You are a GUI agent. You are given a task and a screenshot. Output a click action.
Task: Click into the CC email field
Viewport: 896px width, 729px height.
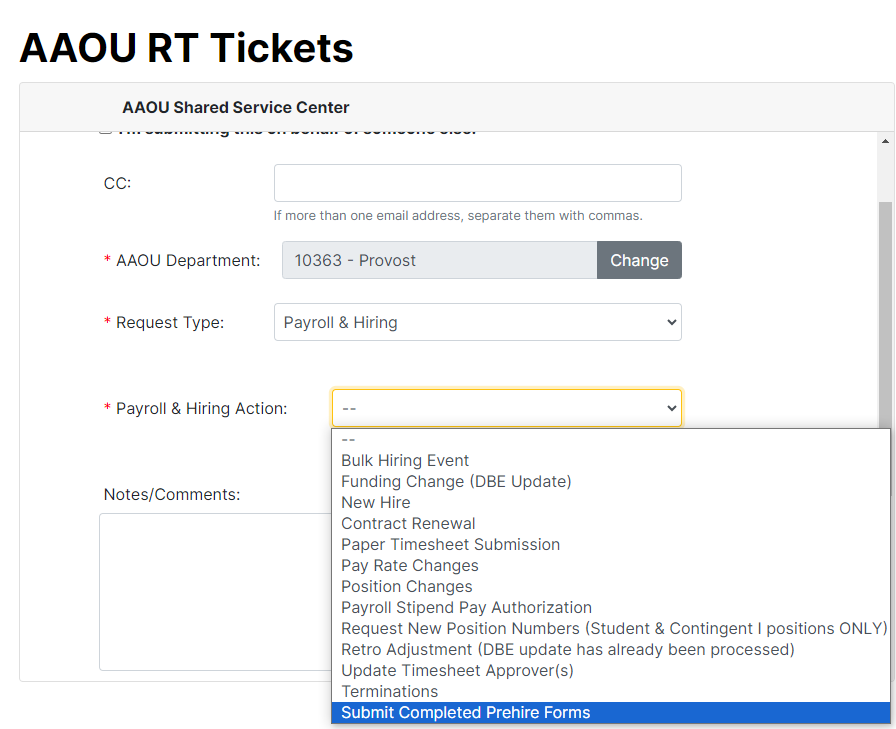point(477,183)
